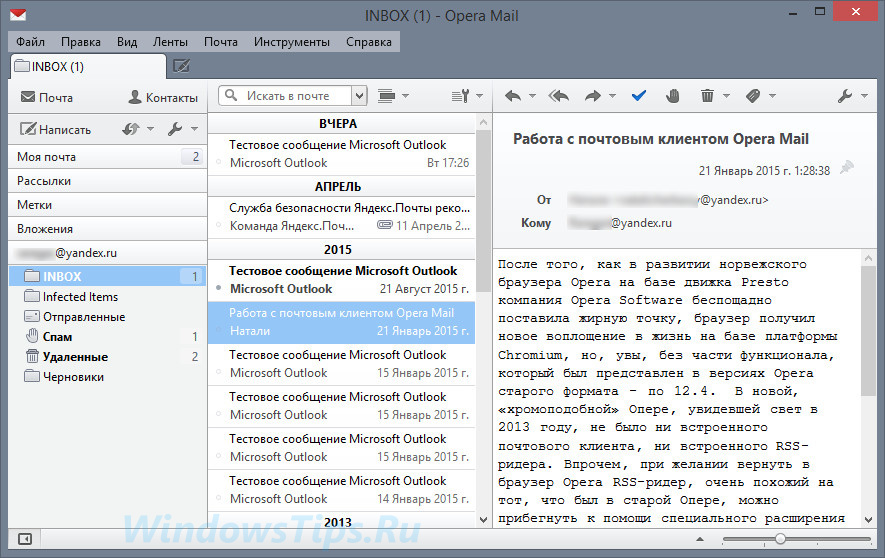
Task: Open the Ленты menu
Action: coord(170,42)
